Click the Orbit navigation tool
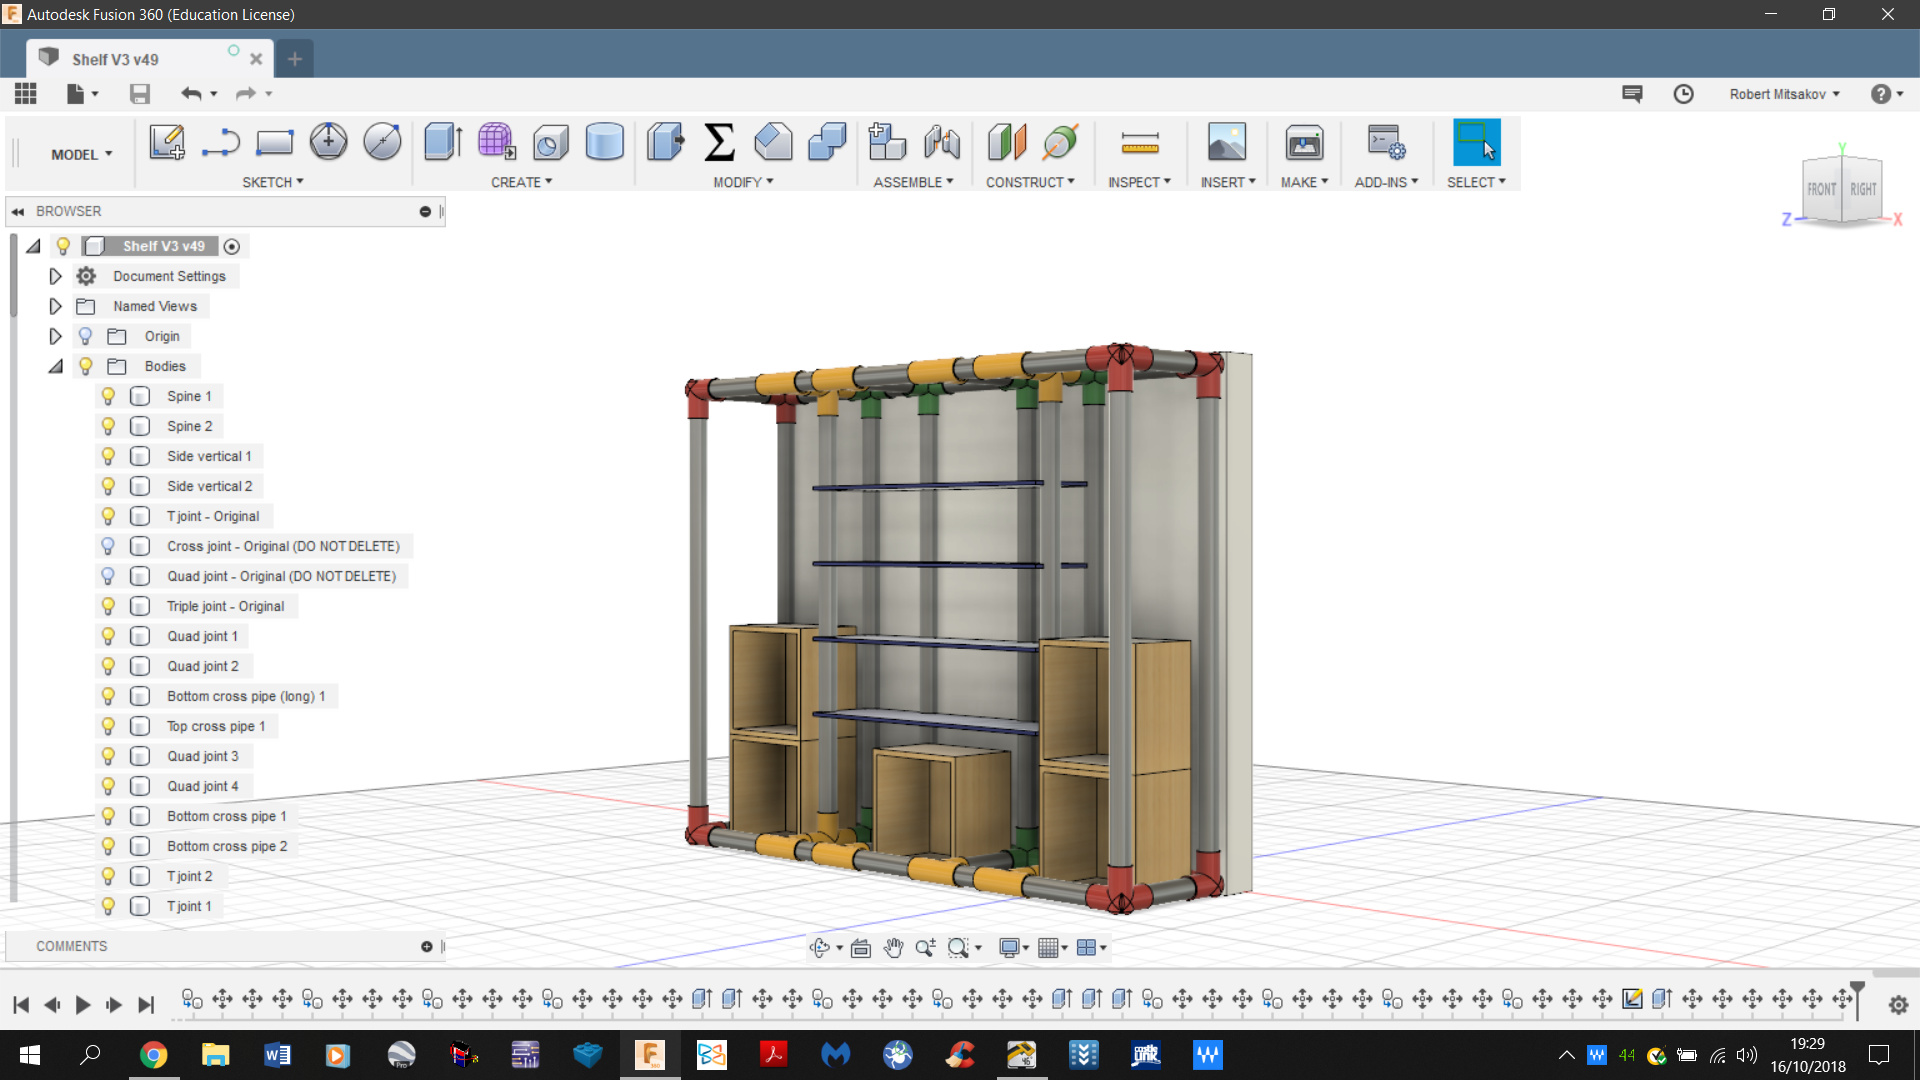Image resolution: width=1920 pixels, height=1080 pixels. tap(820, 947)
